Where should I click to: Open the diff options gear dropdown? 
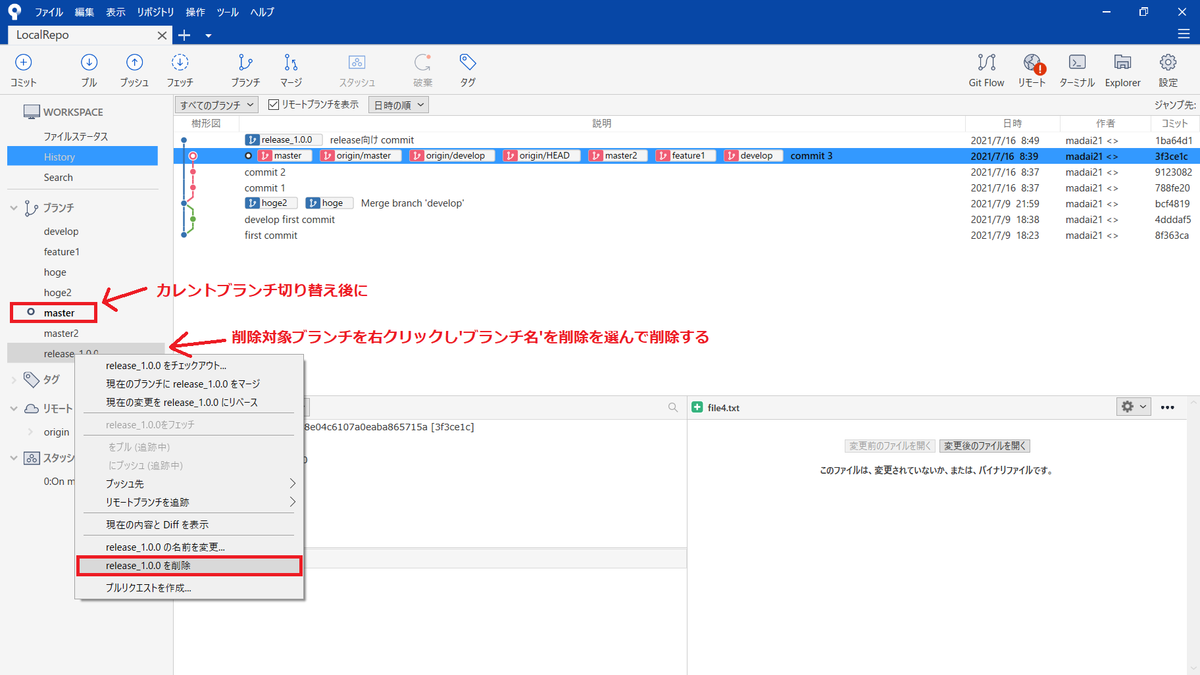coord(1134,407)
